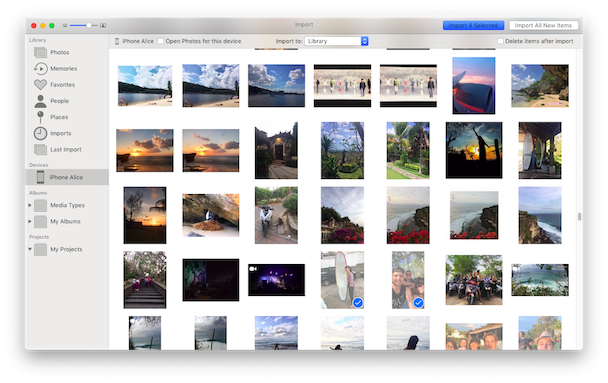
Task: Select the Places pin icon
Action: click(40, 117)
